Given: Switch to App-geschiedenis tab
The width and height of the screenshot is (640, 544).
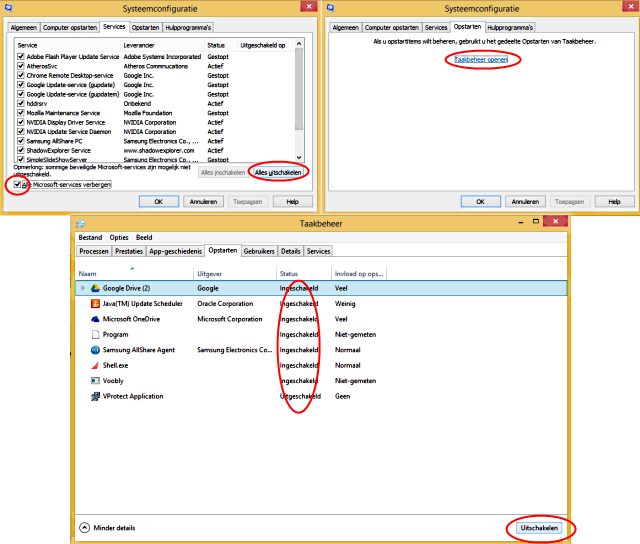Looking at the screenshot, I should point(176,251).
